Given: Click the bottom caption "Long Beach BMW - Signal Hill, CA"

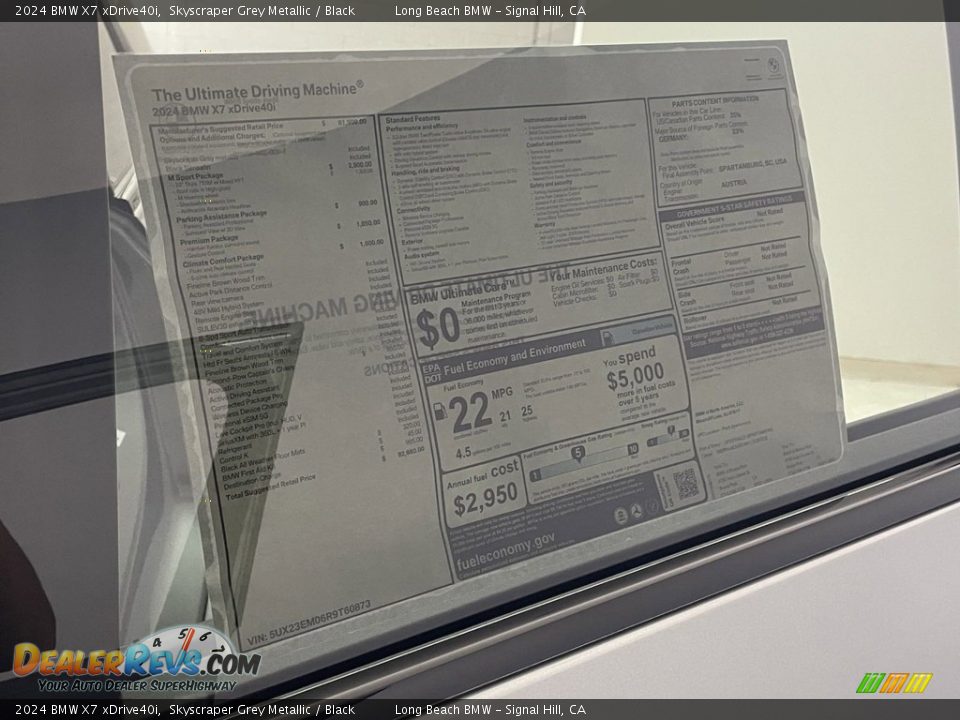Looking at the screenshot, I should [490, 710].
